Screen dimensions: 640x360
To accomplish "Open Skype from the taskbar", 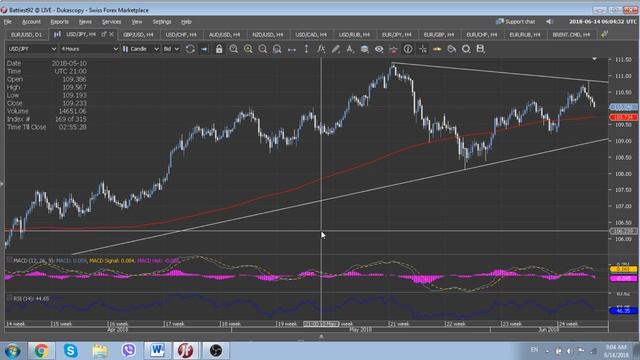I will click(x=70, y=351).
